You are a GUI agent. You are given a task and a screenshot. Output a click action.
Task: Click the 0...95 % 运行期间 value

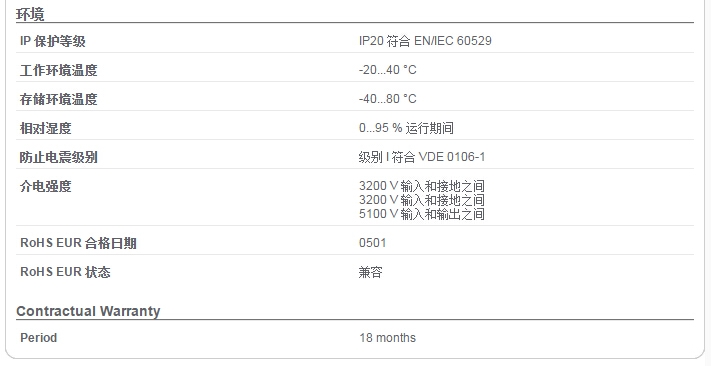coord(406,128)
